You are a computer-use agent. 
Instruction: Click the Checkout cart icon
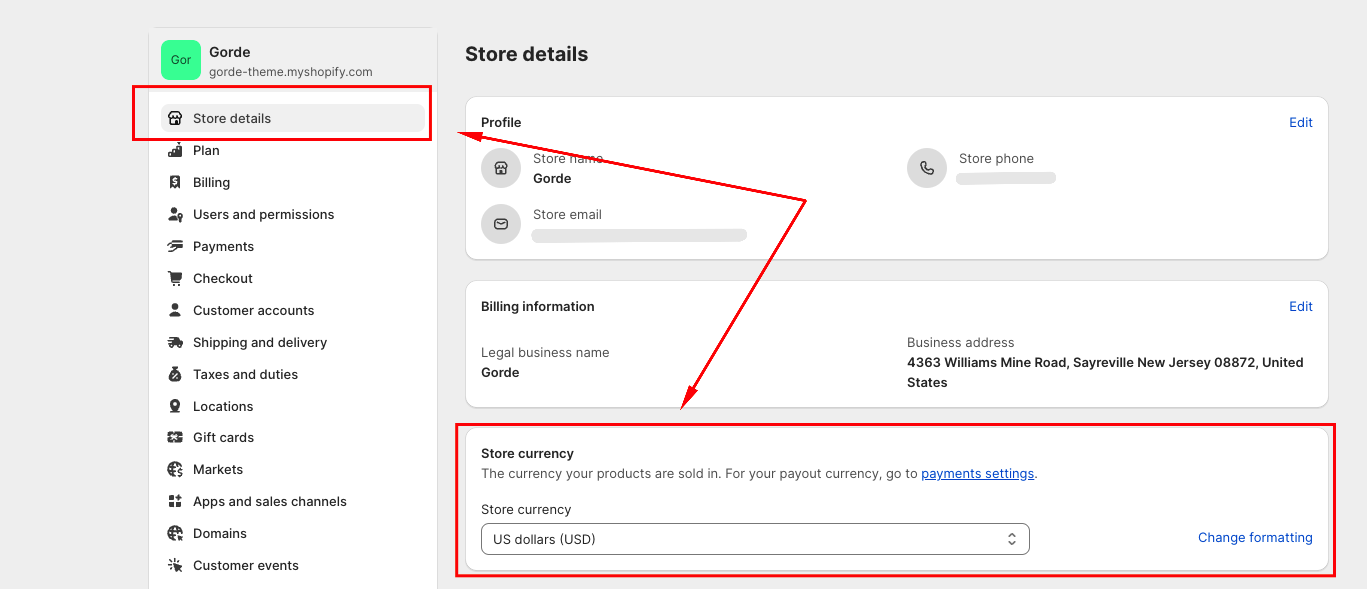pyautogui.click(x=175, y=278)
